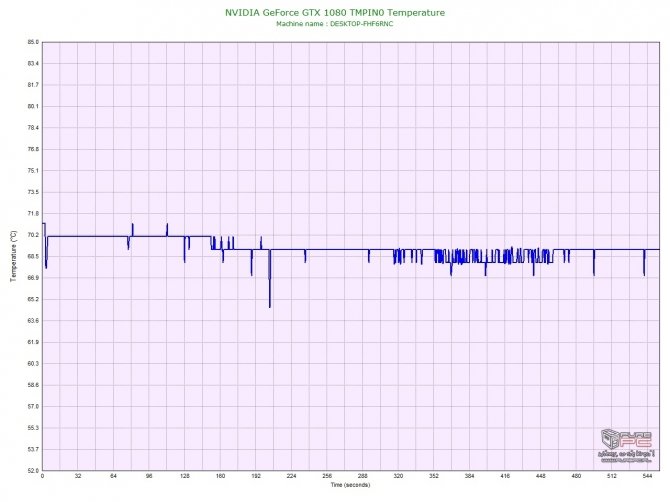Screen dimensions: 670x502
Task: Click the 256 time axis tick label
Action: 327,476
